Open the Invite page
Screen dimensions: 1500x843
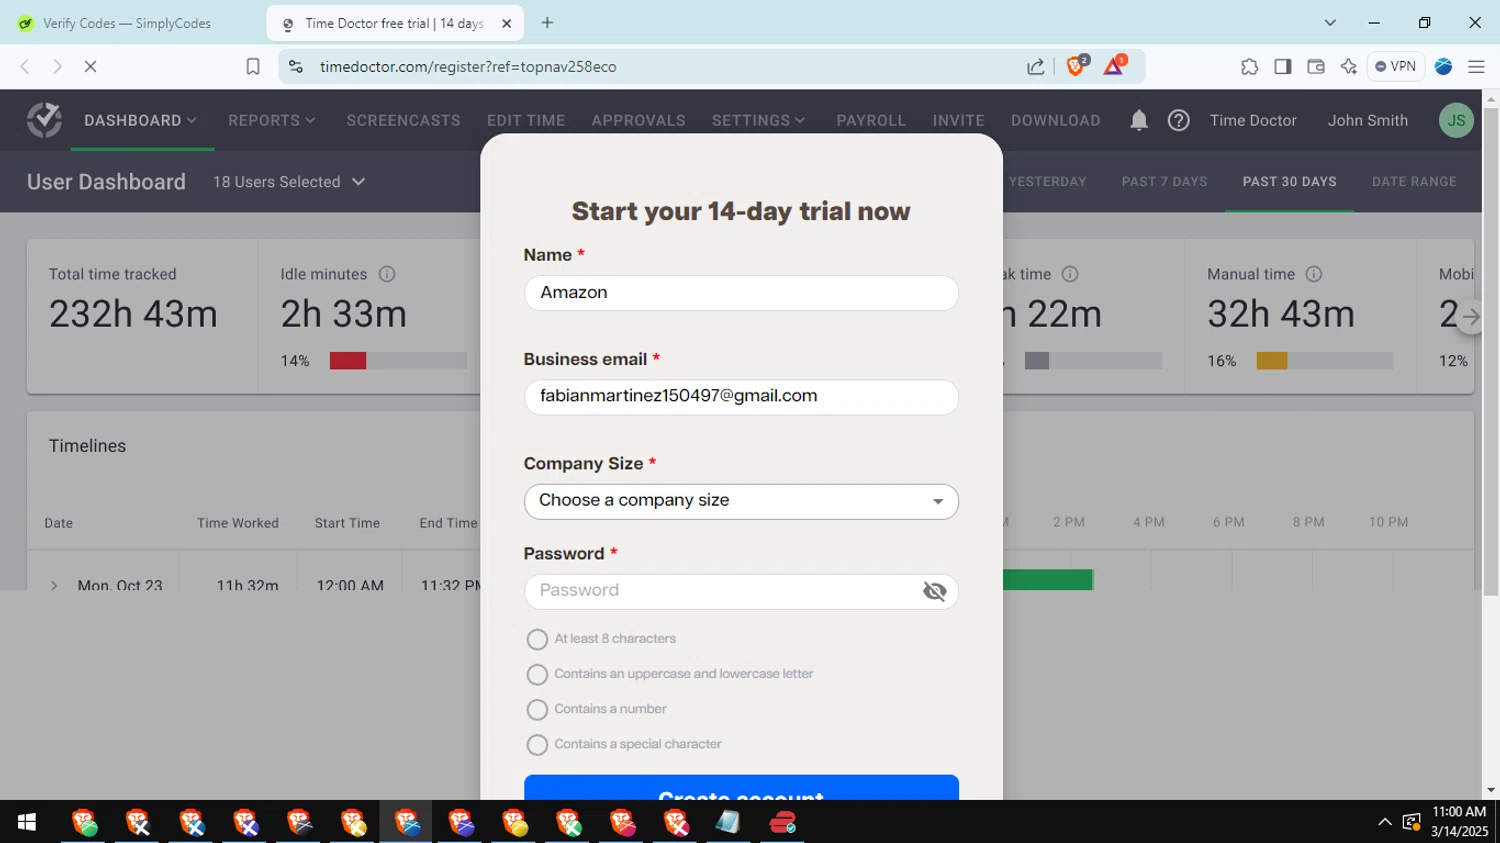[x=958, y=120]
